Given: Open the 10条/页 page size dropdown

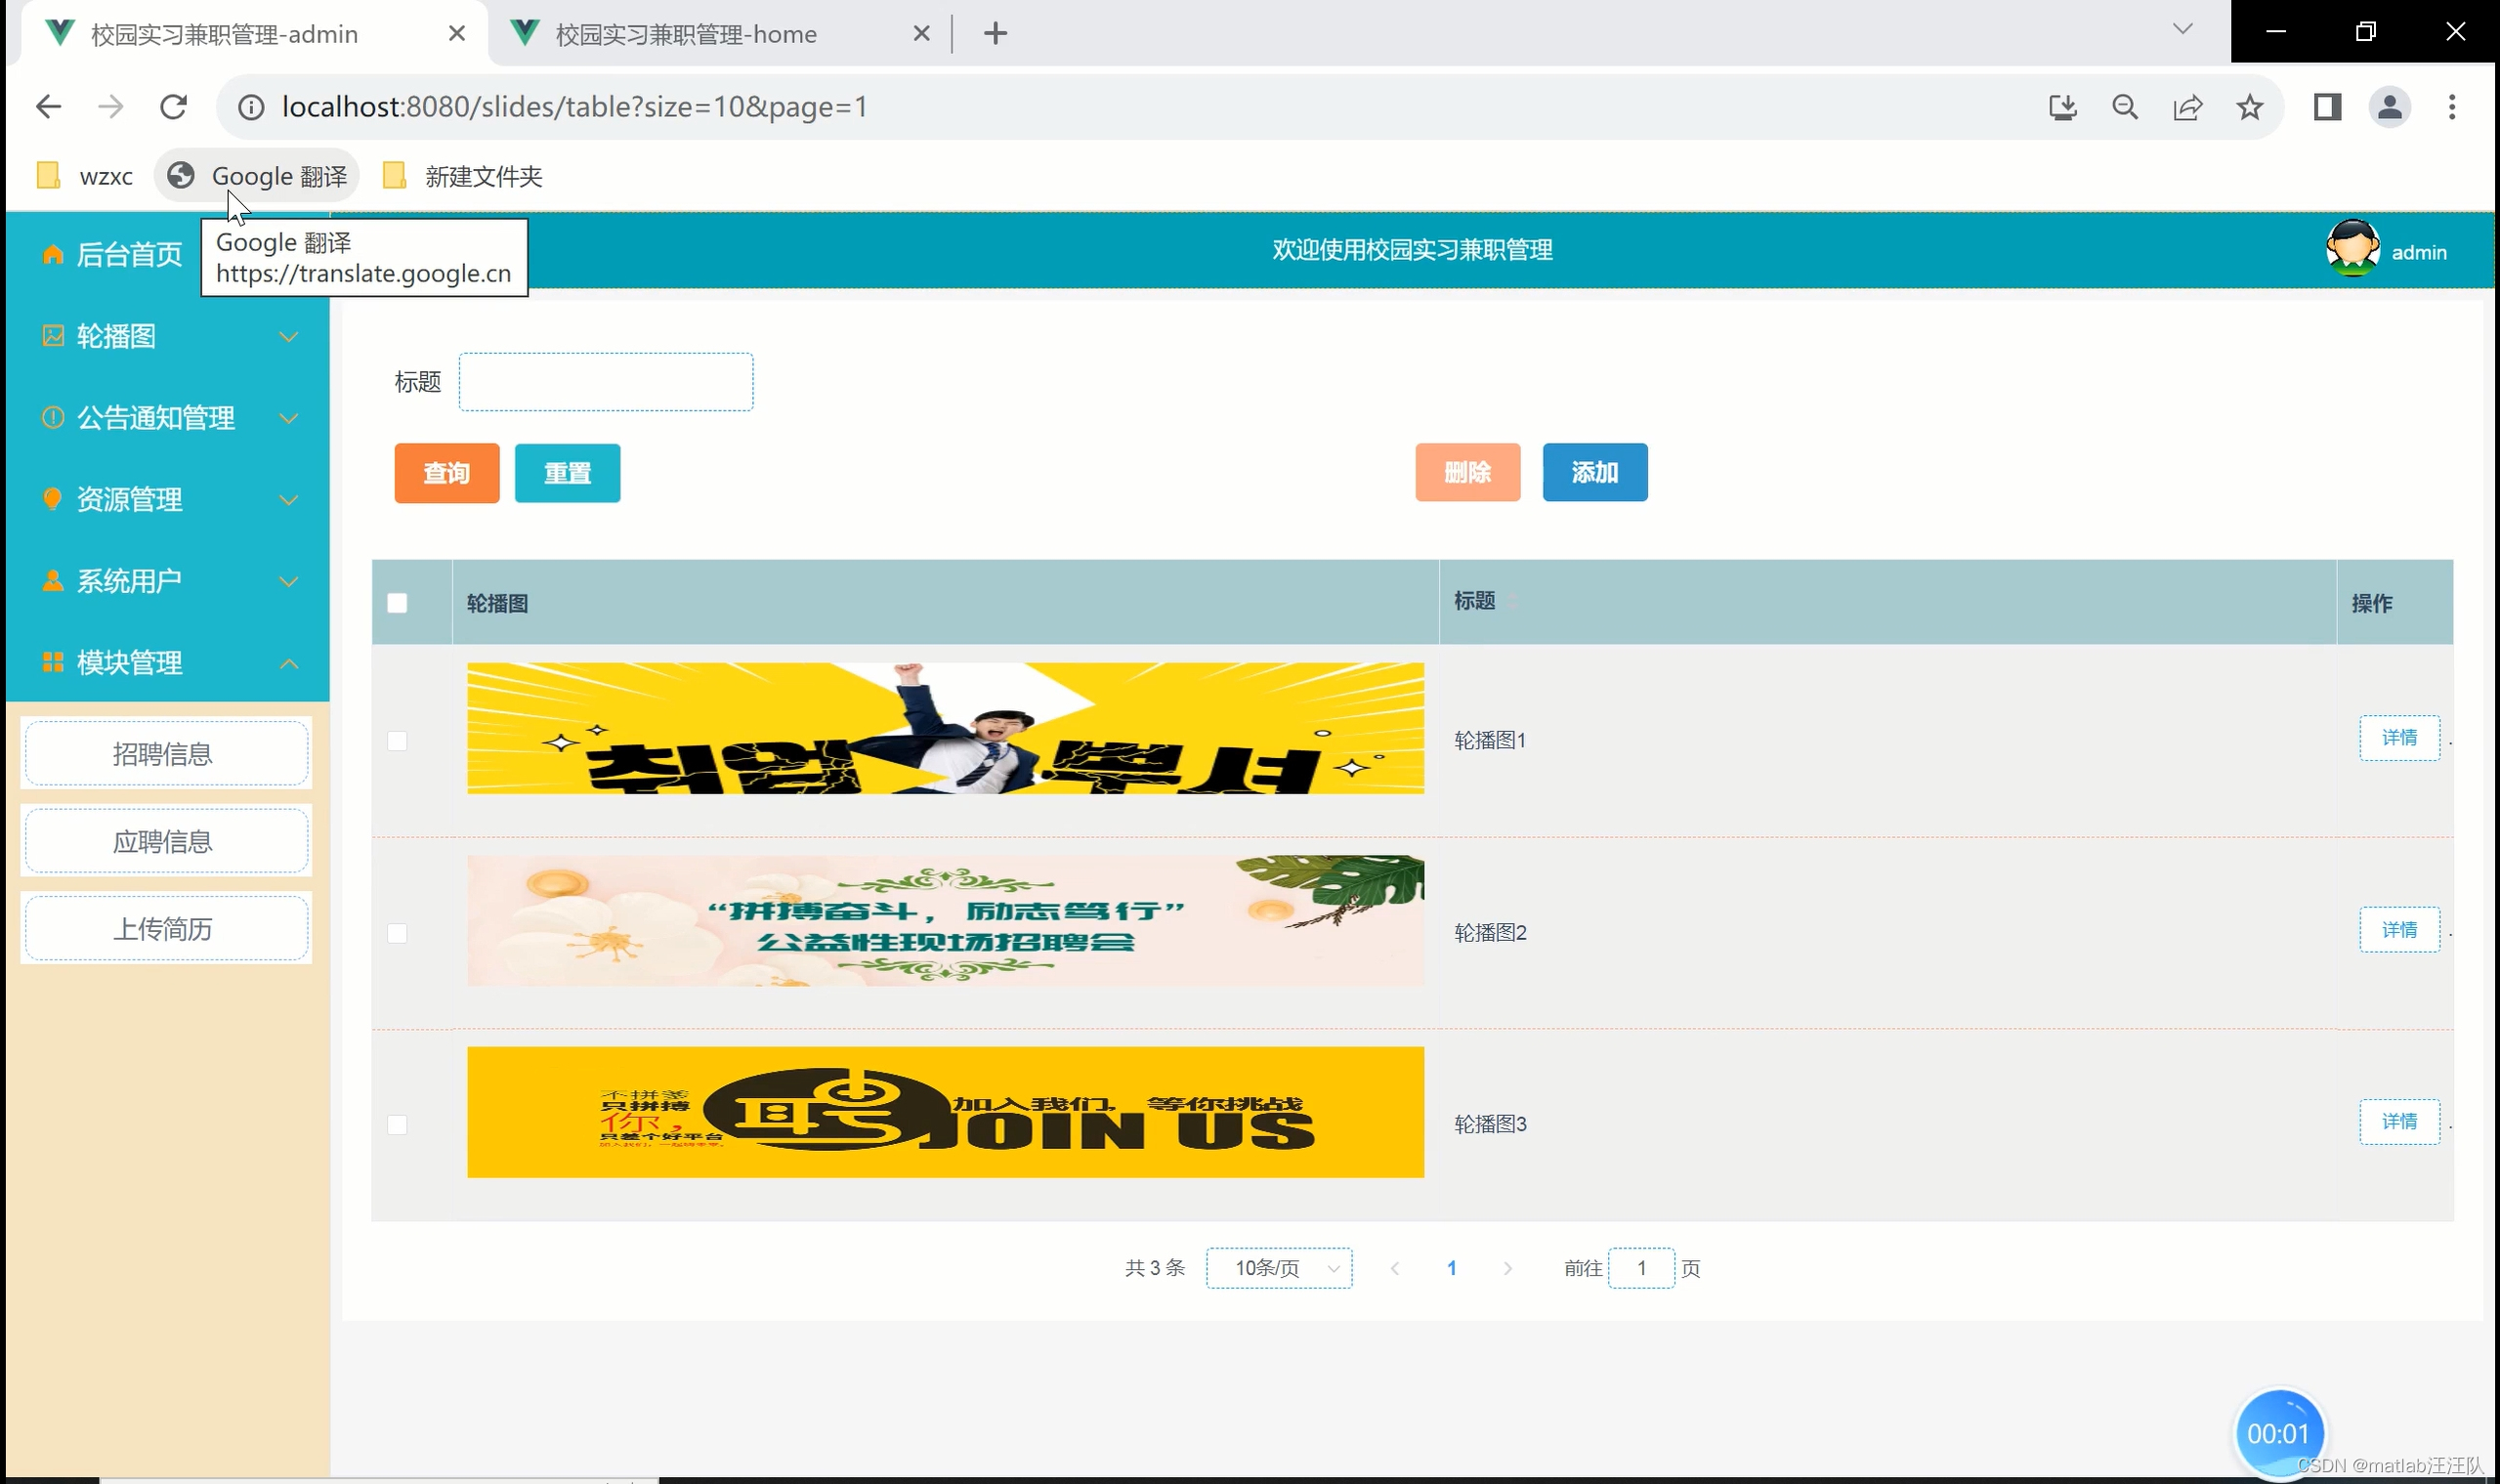Looking at the screenshot, I should (1279, 1268).
